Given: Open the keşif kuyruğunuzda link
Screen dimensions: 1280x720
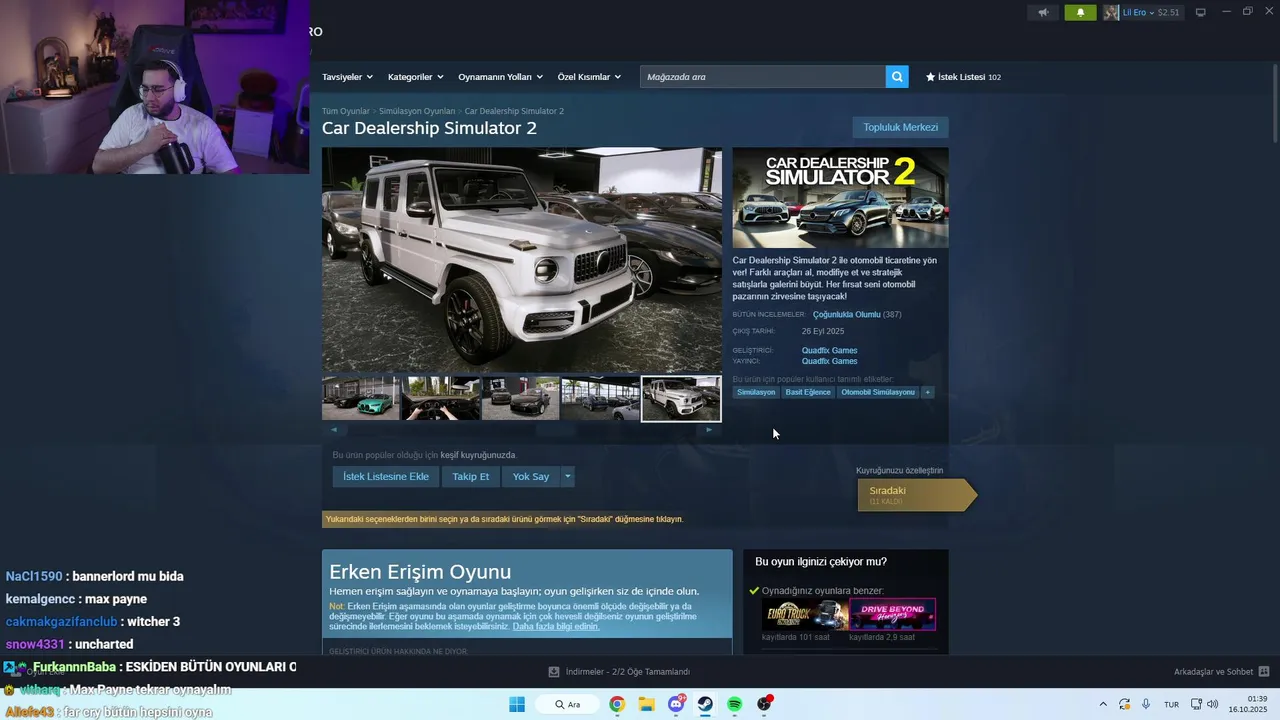Looking at the screenshot, I should (478, 455).
